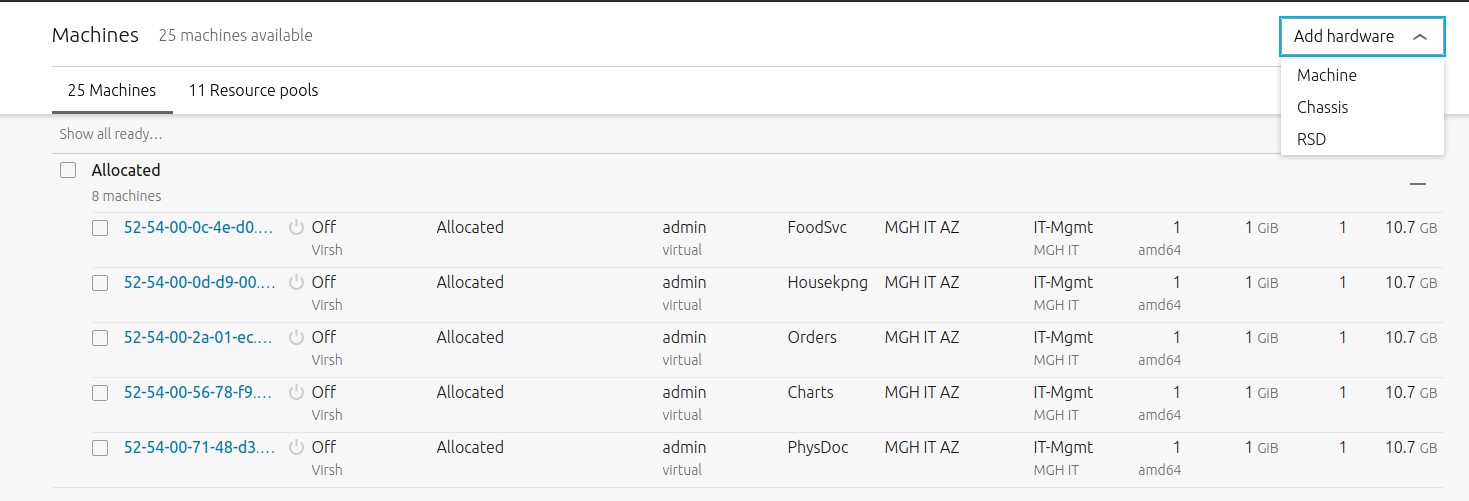The image size is (1469, 501).
Task: Click power icon for machine 52-54-00-2a-01-ec
Action: pos(296,338)
